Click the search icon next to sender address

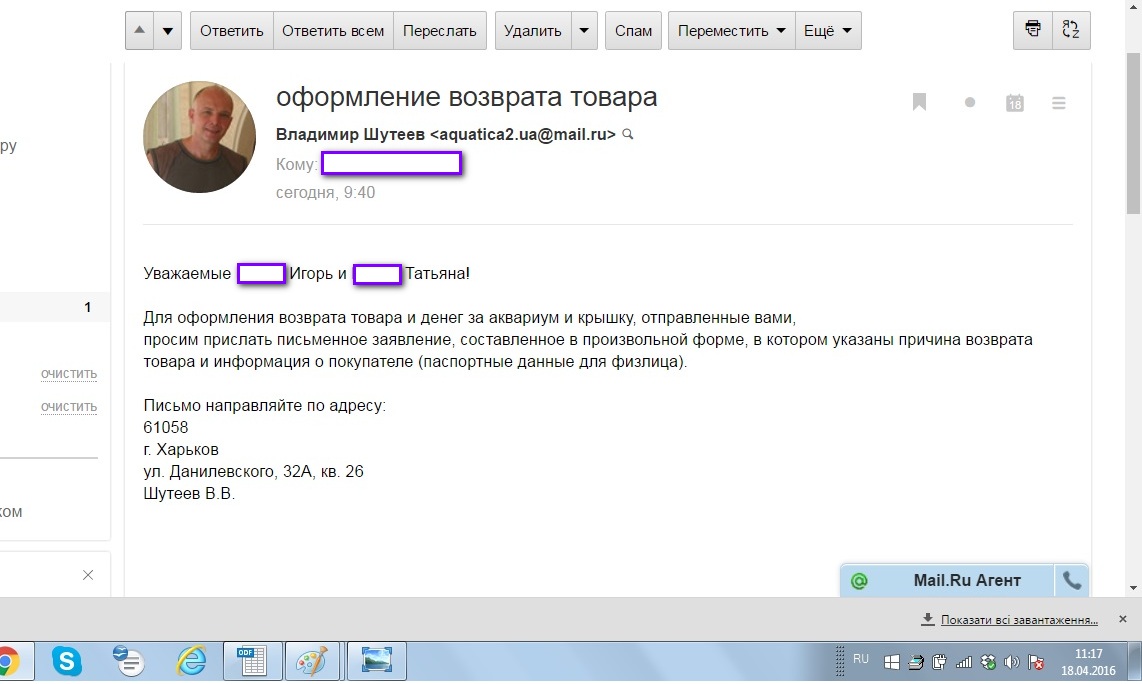628,134
